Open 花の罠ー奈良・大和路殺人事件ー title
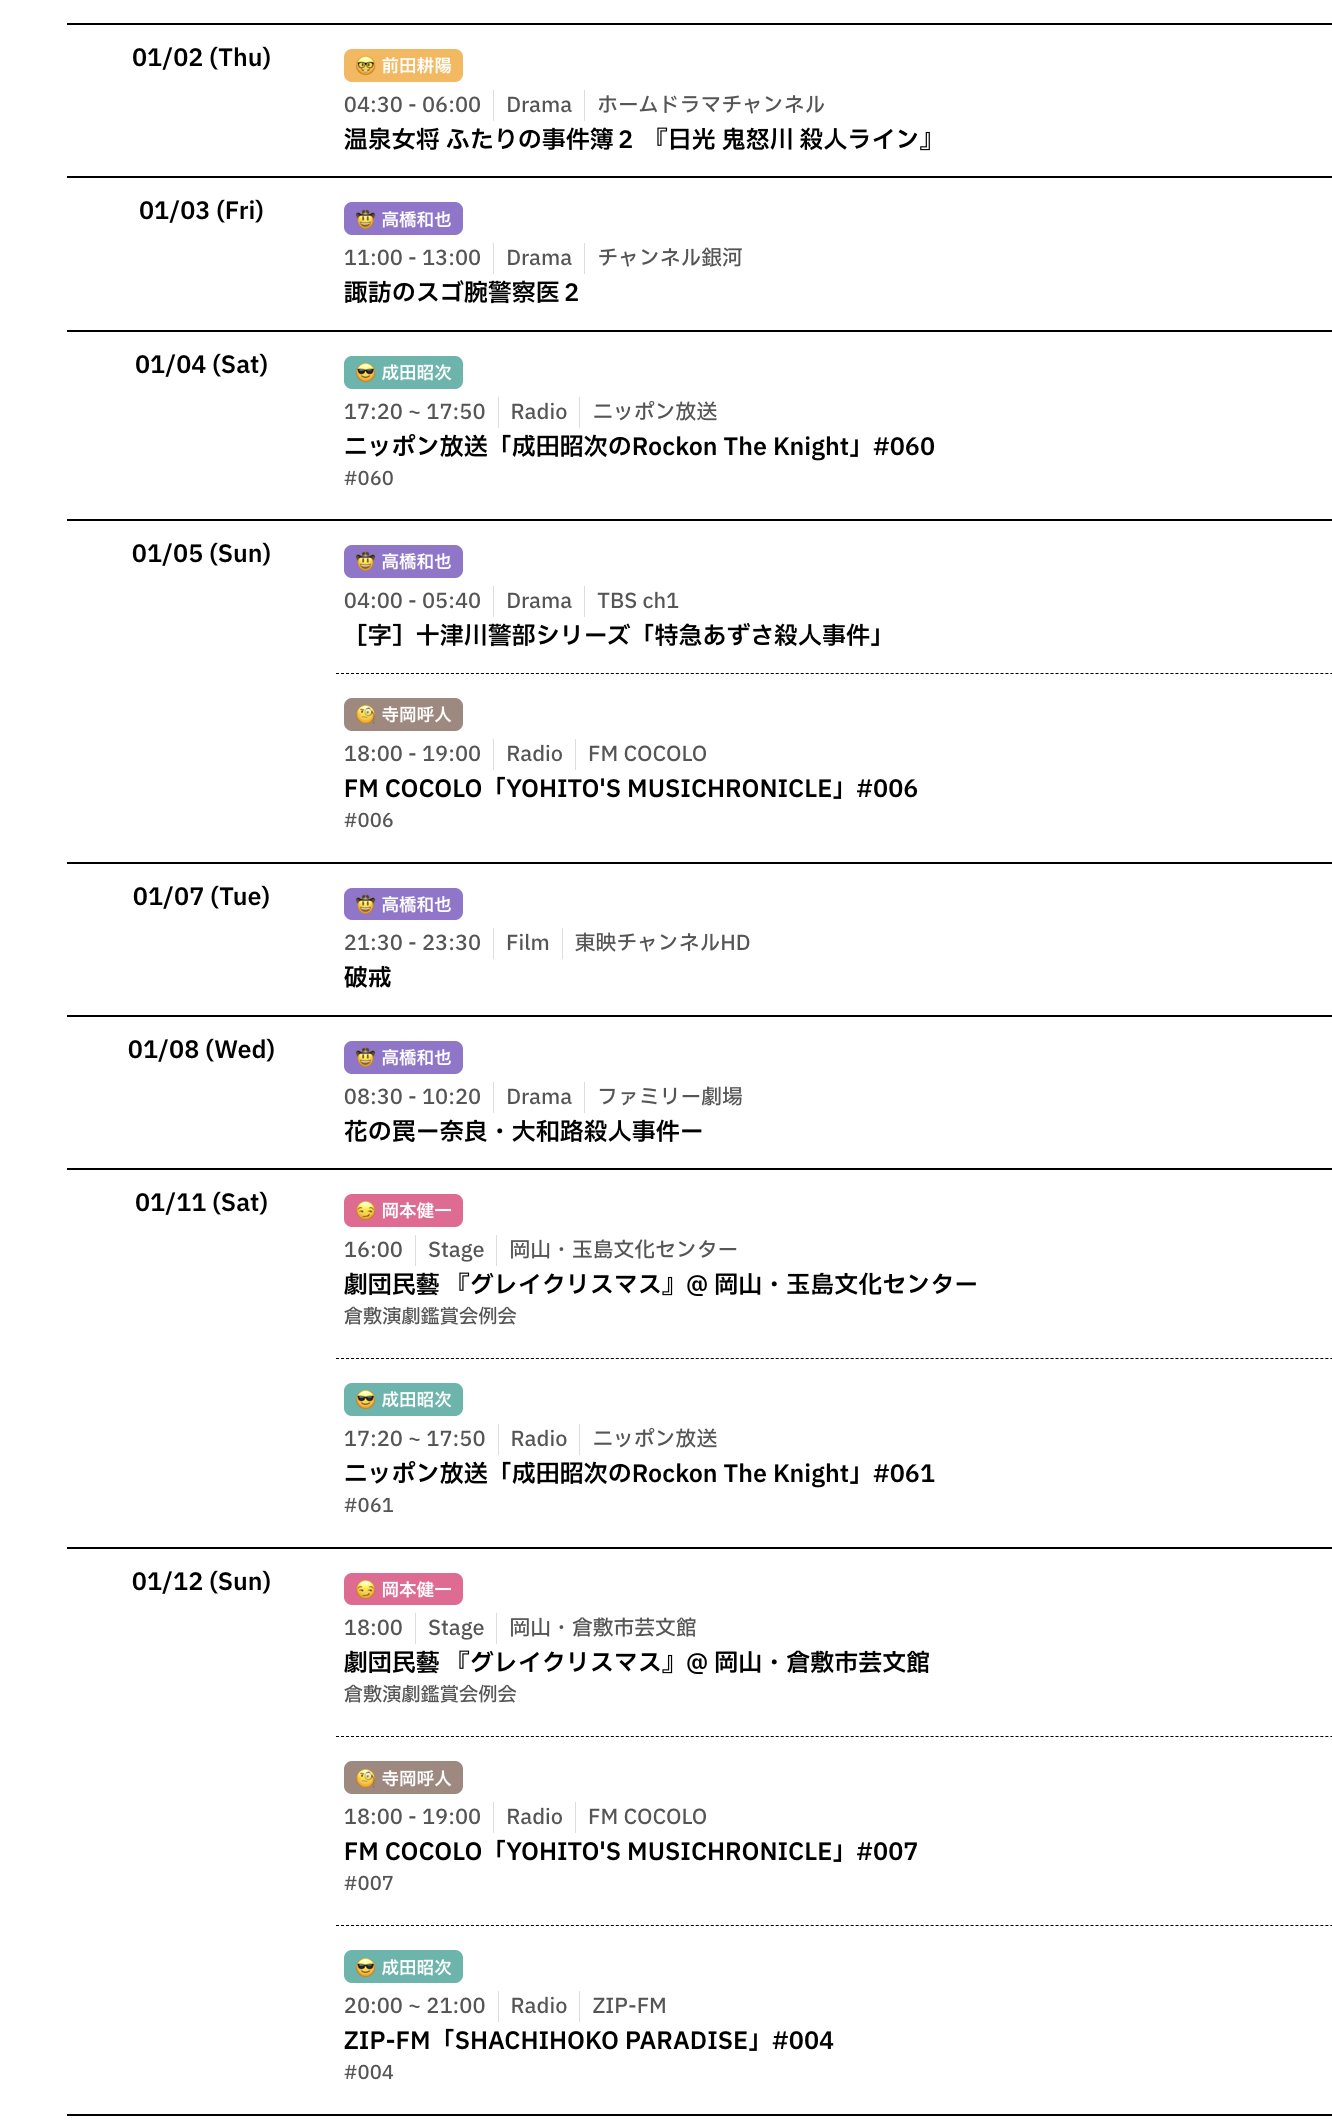Screen dimensions: 1332x2128 point(522,1131)
